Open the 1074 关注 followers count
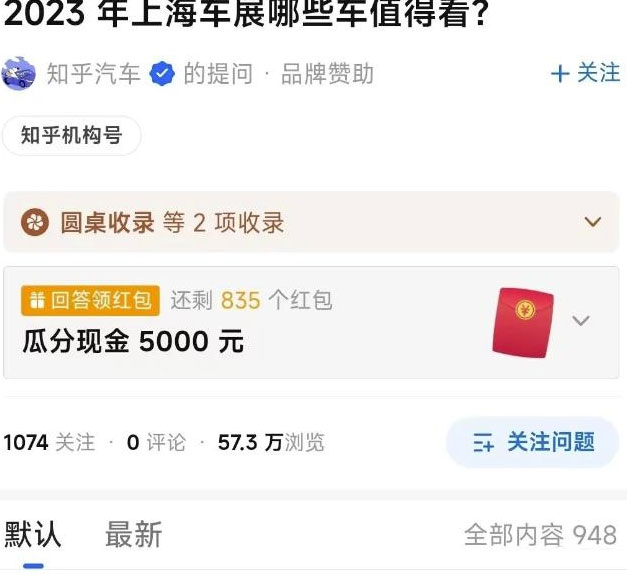Screen dimensions: 627x574 (49, 442)
